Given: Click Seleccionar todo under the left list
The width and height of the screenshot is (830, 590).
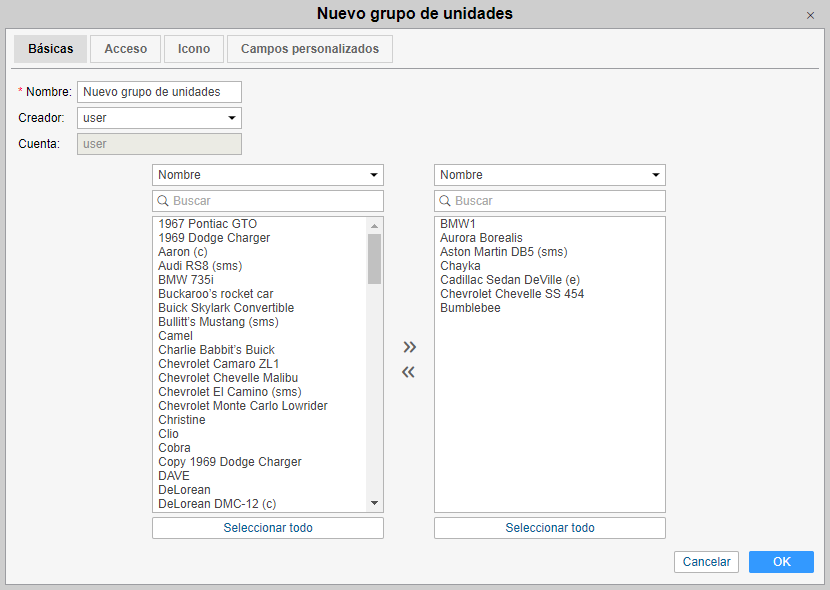Looking at the screenshot, I should click(267, 528).
